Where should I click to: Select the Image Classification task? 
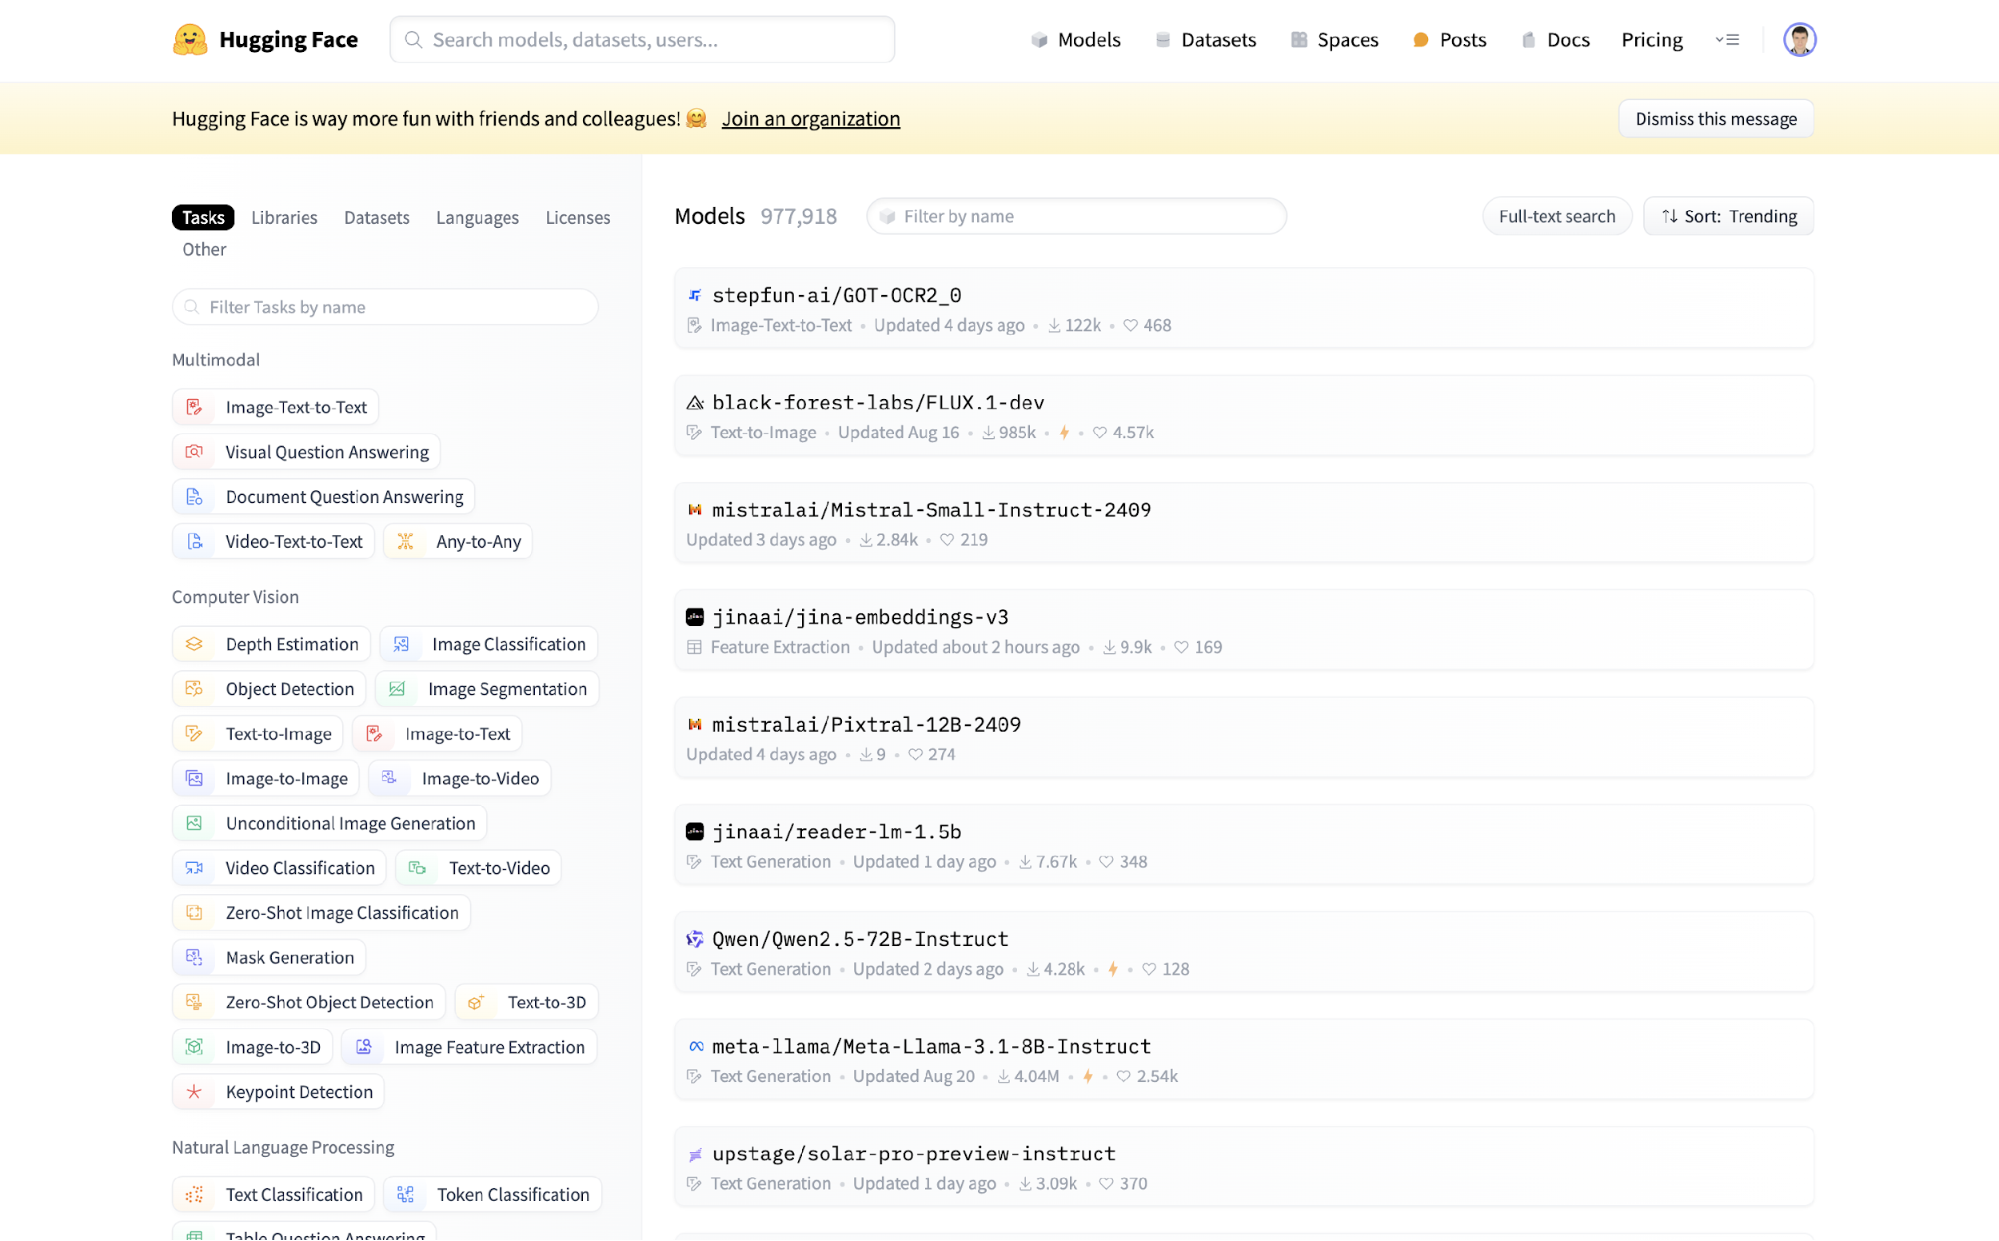(x=488, y=644)
